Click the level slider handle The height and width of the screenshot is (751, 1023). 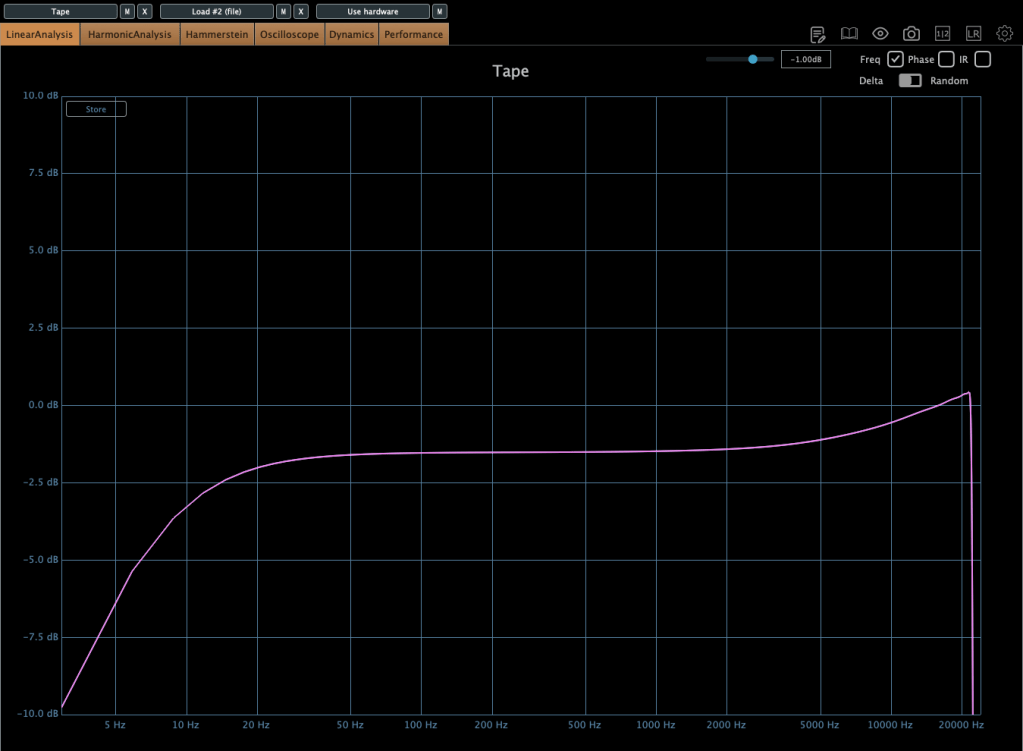[752, 60]
